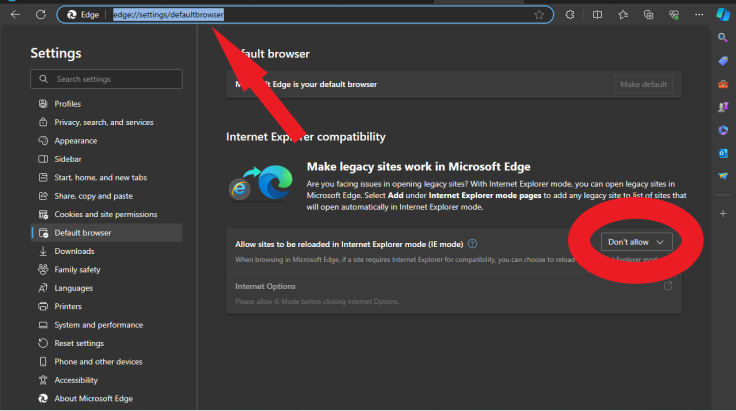Open Favorites list icon

[x=623, y=15]
